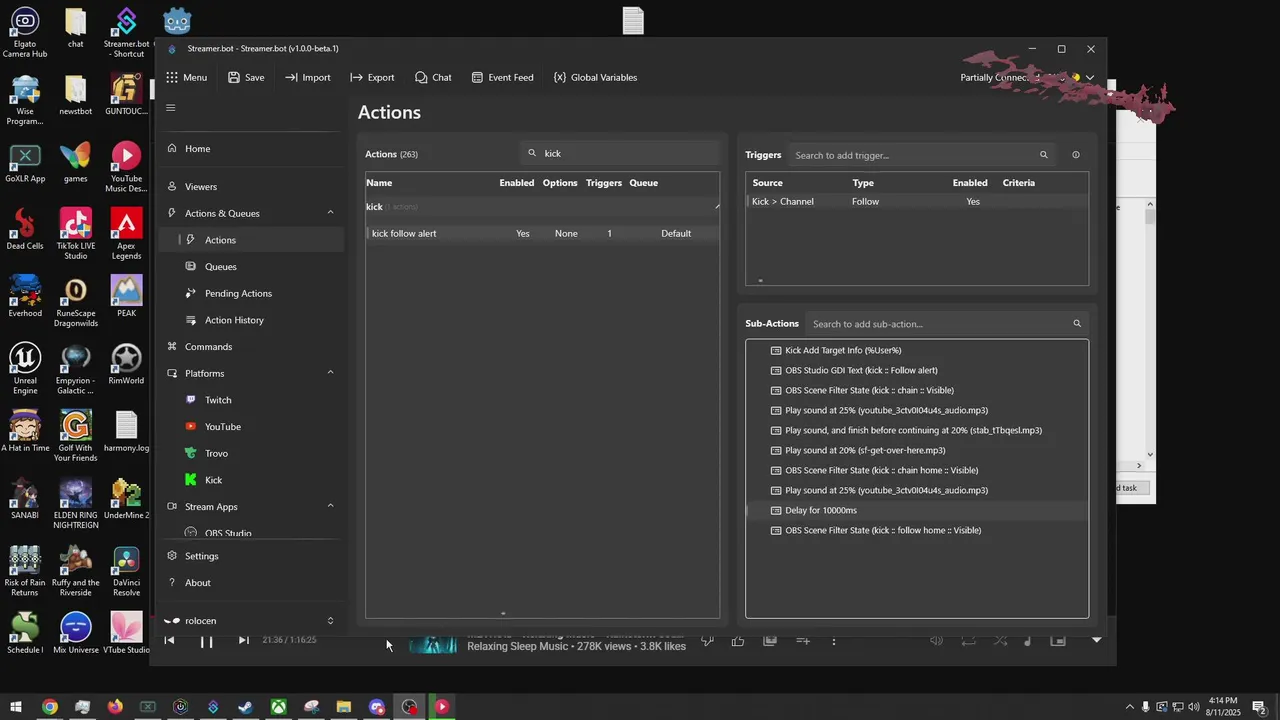The image size is (1280, 720).
Task: Open the three-dot menu in music player
Action: click(x=834, y=641)
